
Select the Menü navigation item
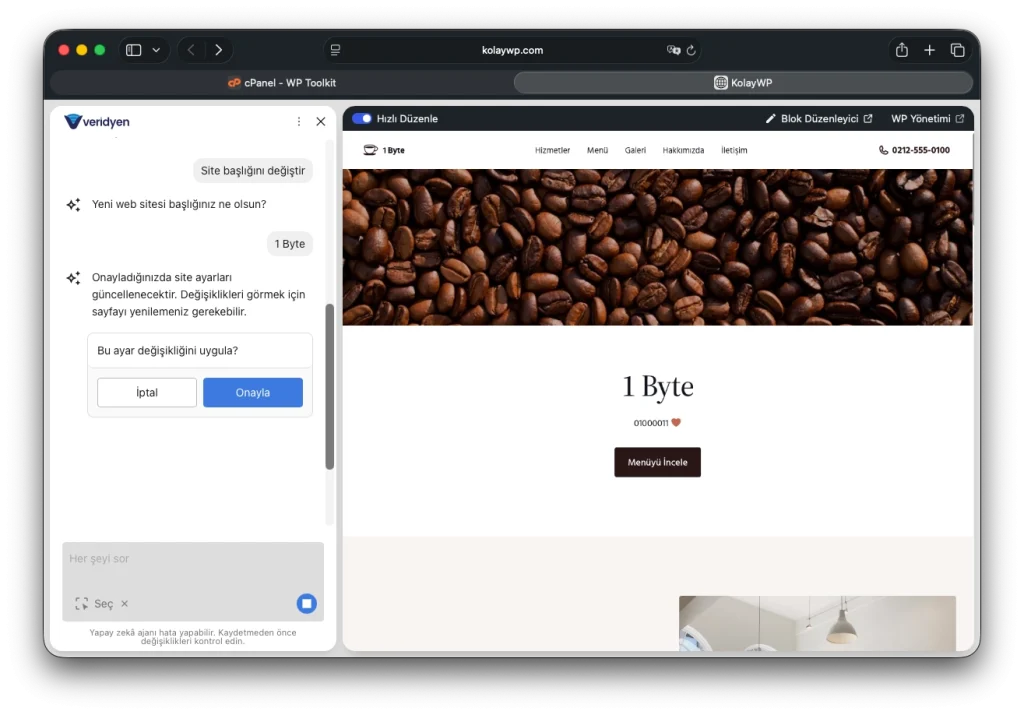tap(597, 150)
